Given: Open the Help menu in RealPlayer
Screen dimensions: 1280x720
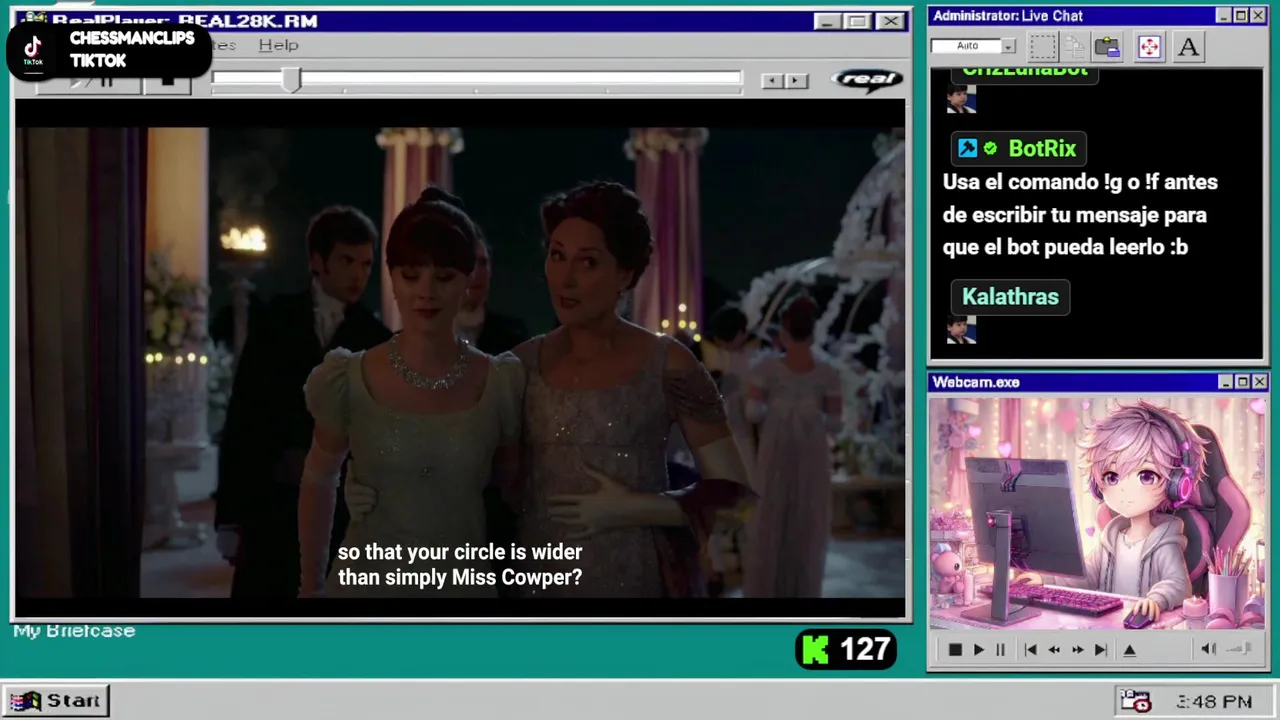Looking at the screenshot, I should click(278, 45).
